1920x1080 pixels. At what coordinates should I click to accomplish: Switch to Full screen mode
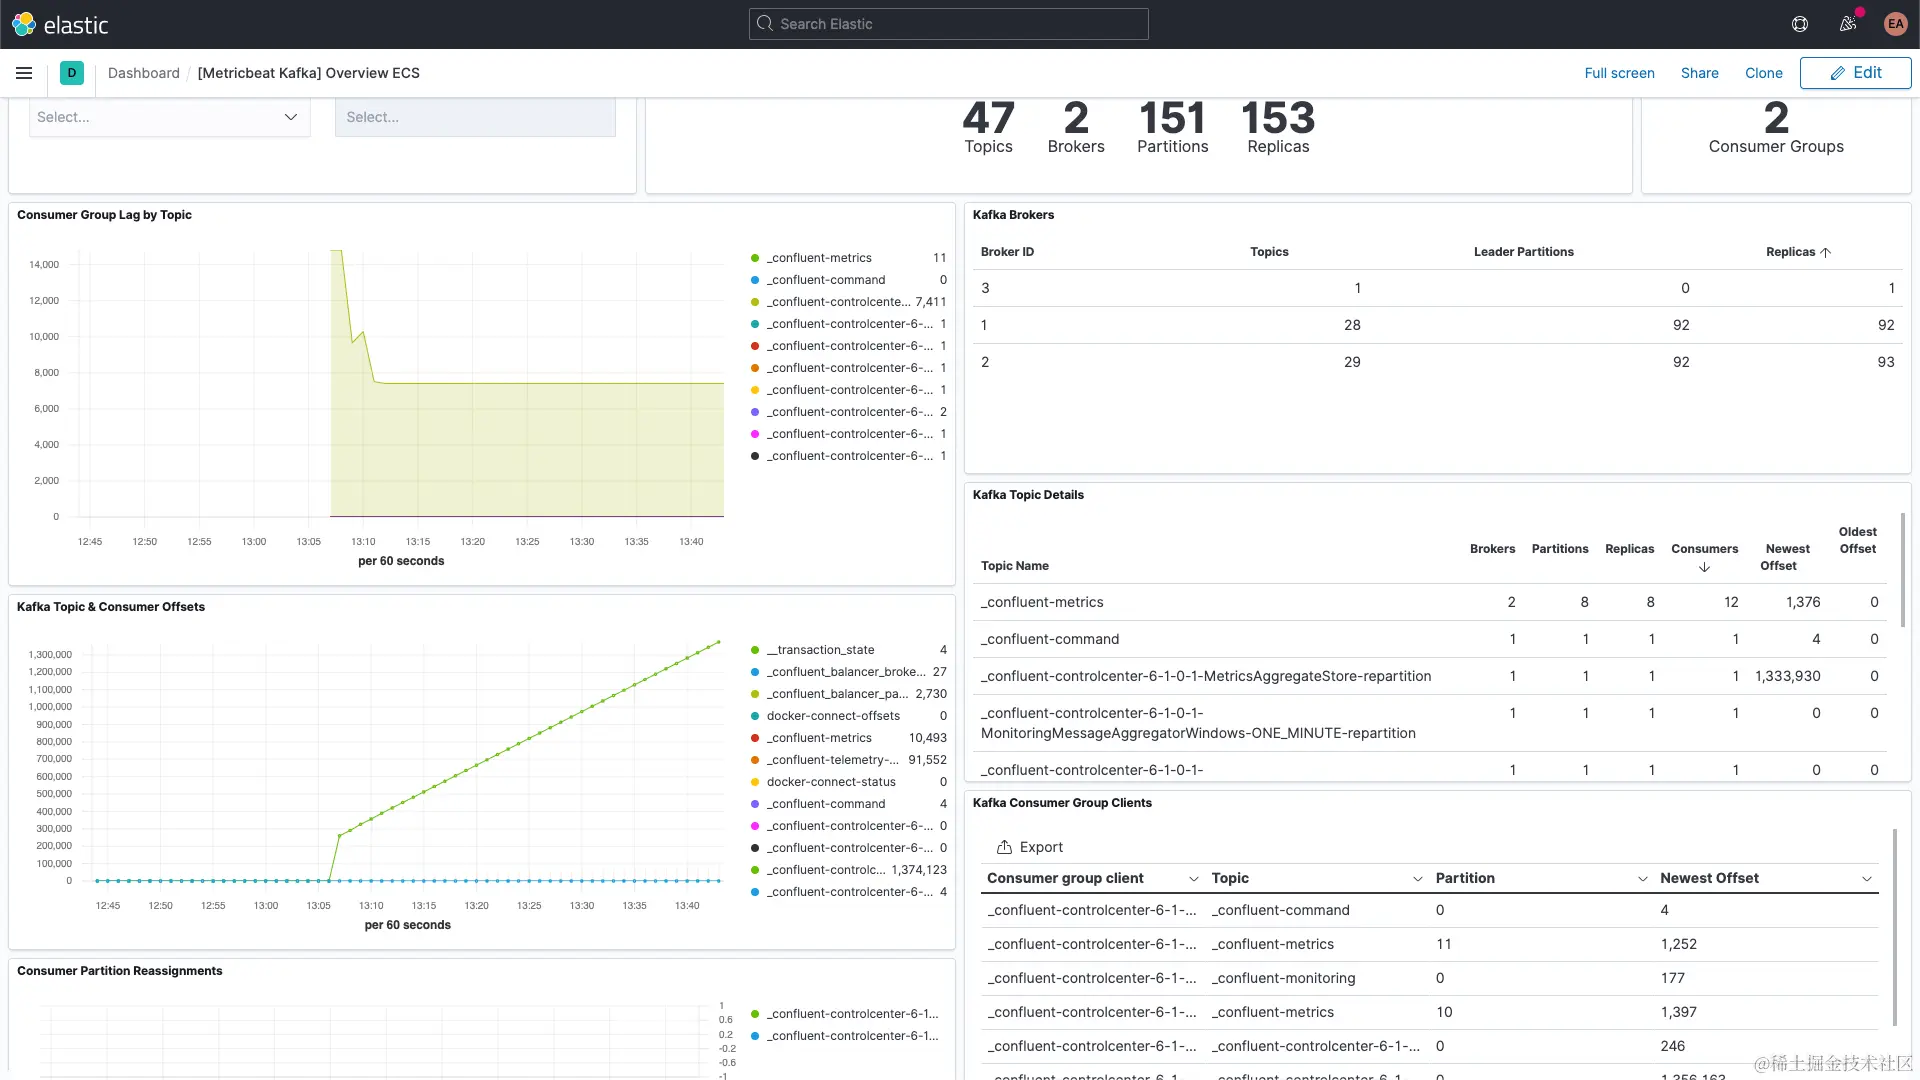click(x=1620, y=73)
